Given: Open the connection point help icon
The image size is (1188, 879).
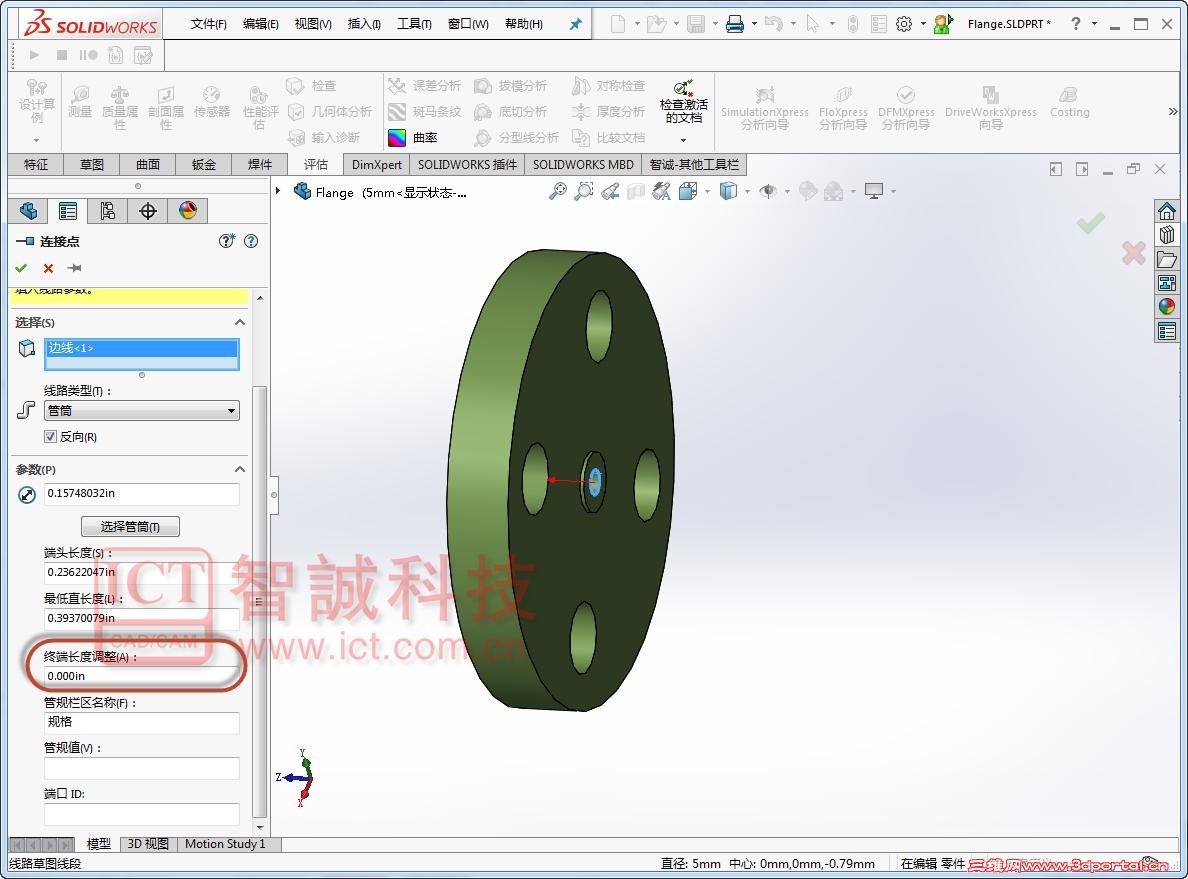Looking at the screenshot, I should (x=251, y=241).
